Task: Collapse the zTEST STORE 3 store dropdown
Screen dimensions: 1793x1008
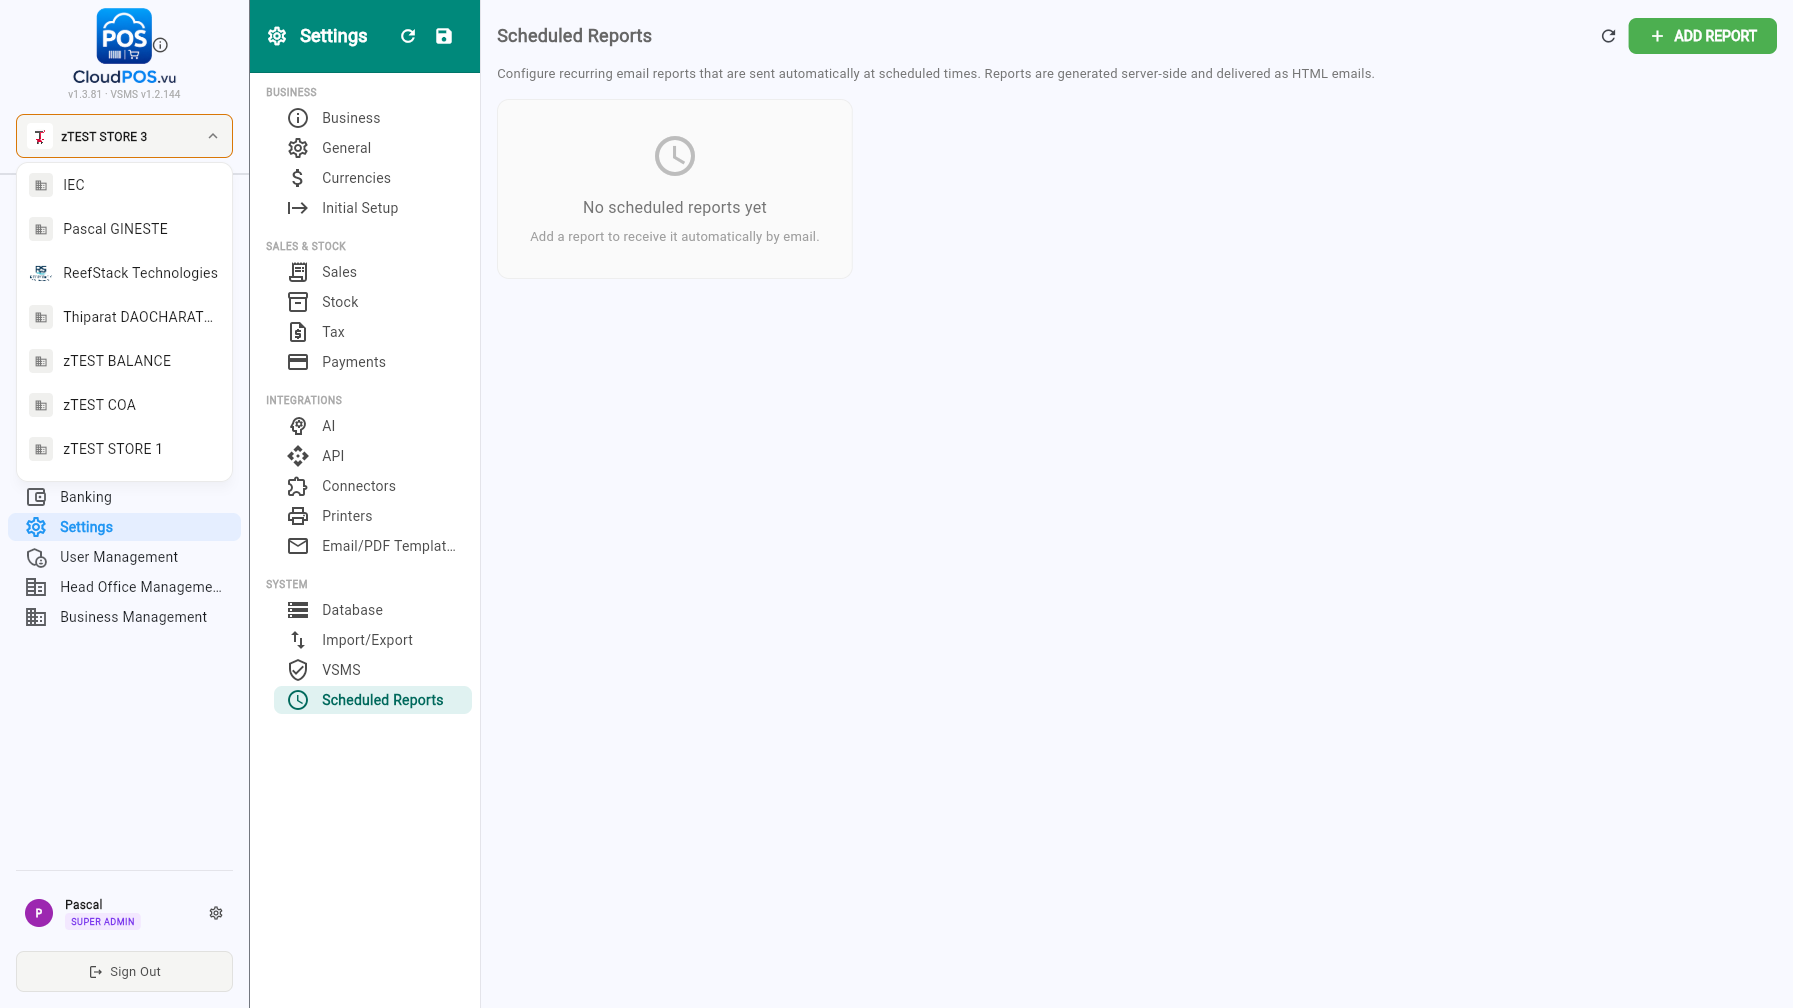Action: (x=124, y=136)
